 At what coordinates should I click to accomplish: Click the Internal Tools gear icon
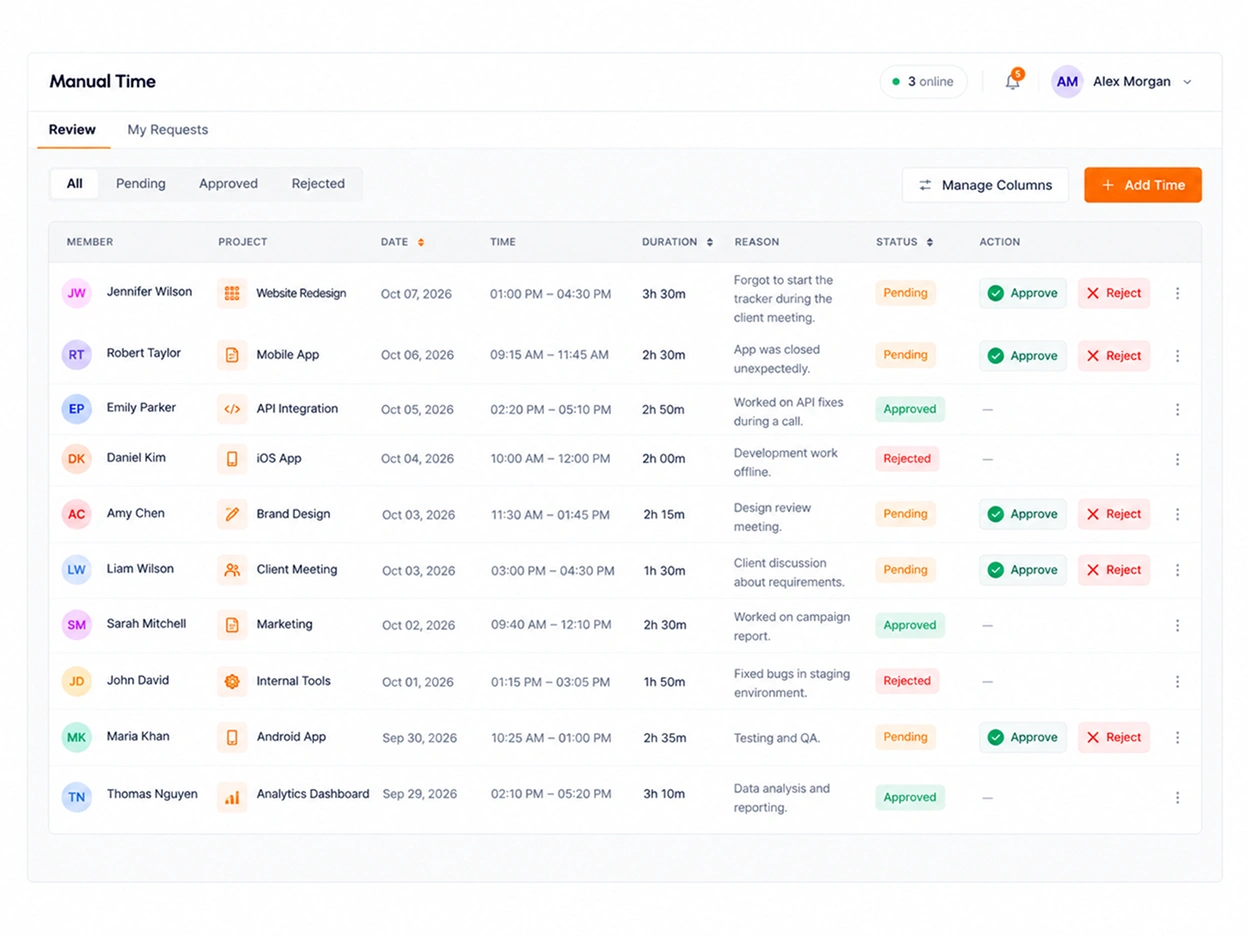coord(232,681)
